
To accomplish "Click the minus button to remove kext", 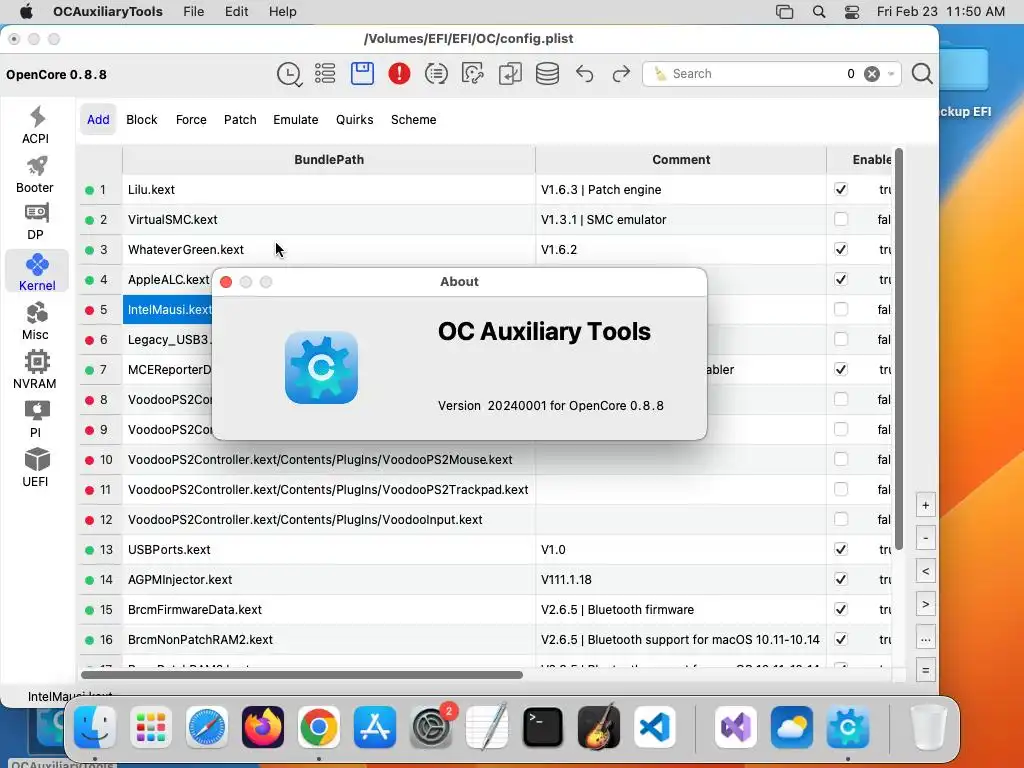I will (x=925, y=539).
